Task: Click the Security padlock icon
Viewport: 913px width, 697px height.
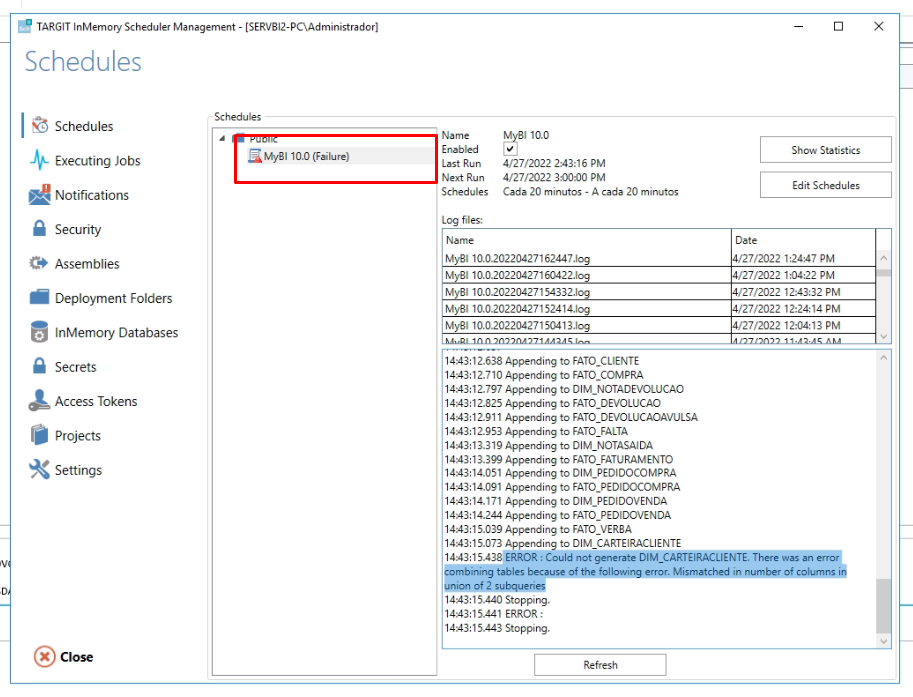Action: (x=39, y=228)
